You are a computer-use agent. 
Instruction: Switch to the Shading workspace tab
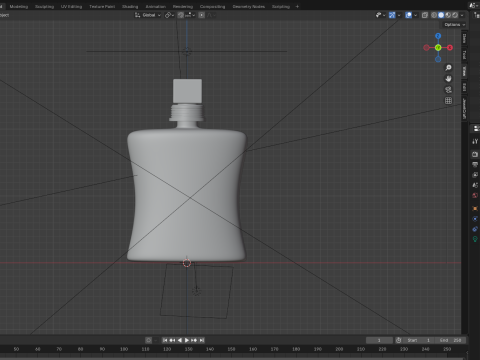[x=130, y=6]
